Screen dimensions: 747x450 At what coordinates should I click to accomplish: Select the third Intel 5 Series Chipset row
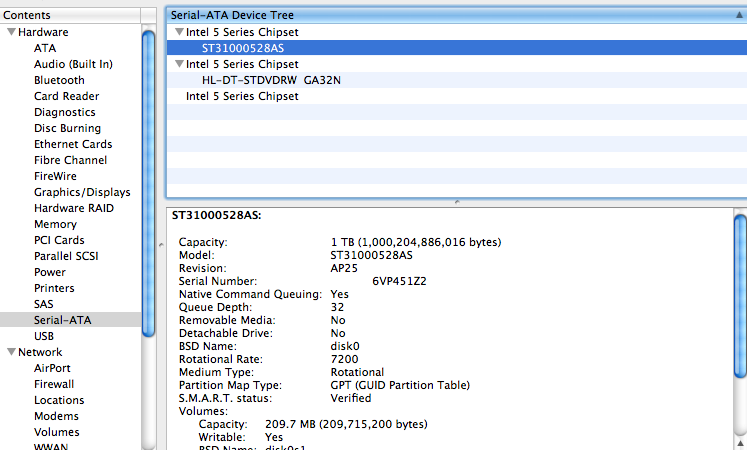click(x=456, y=96)
